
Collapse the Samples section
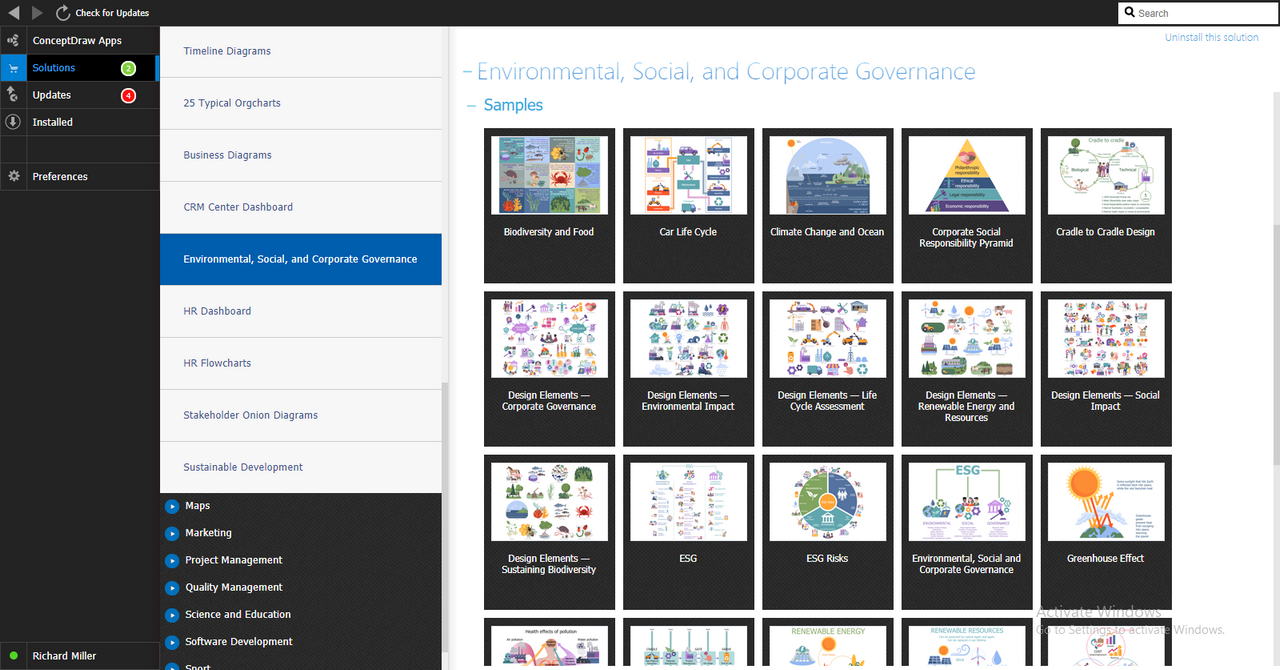tap(471, 105)
